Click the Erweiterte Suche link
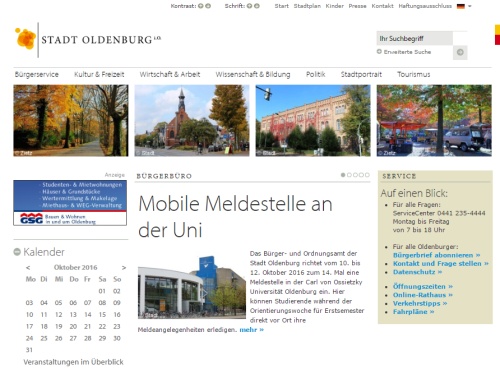500x369 pixels. point(407,52)
